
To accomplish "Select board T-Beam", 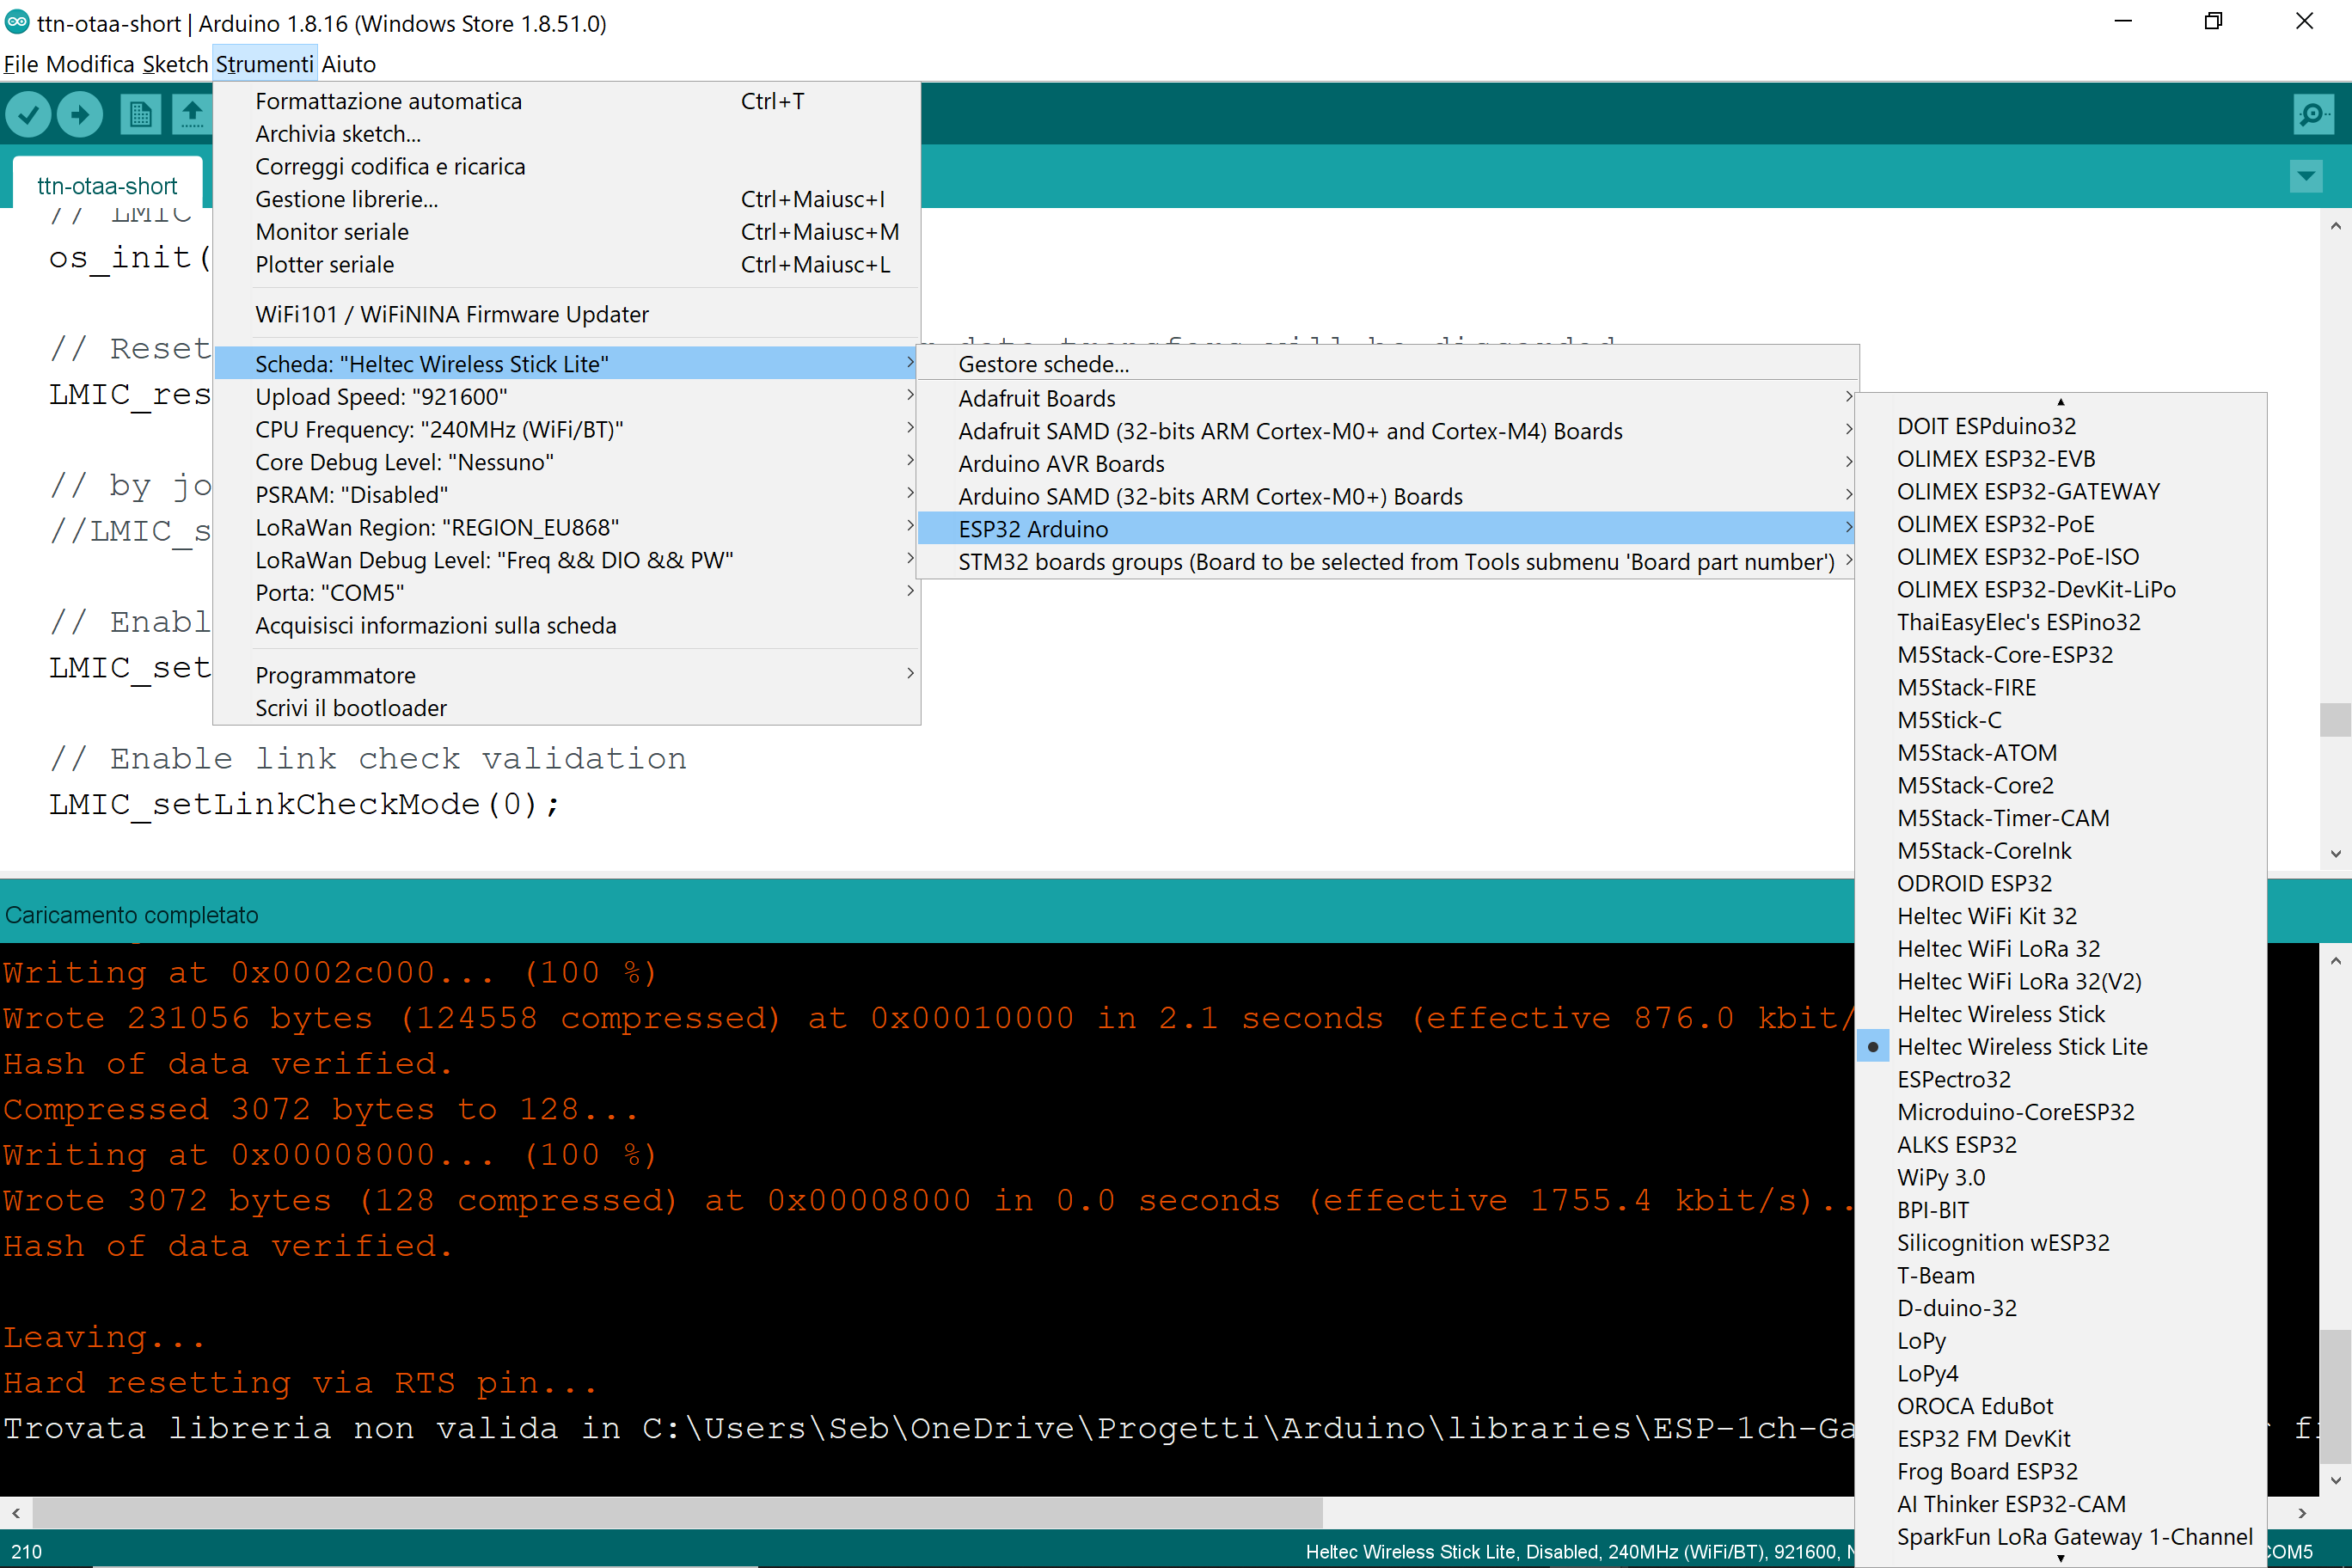I will pyautogui.click(x=2060, y=1275).
